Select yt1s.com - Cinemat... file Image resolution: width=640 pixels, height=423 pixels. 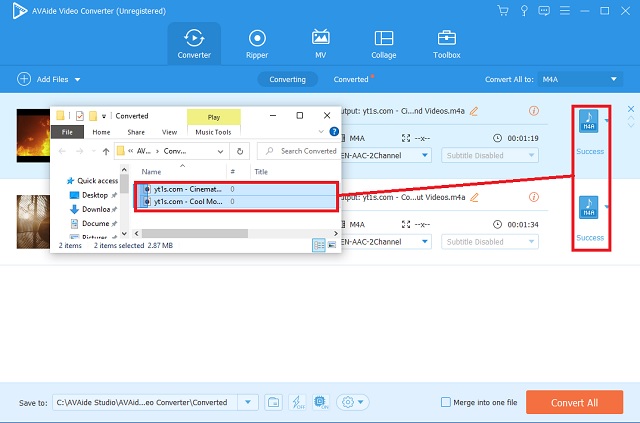236,189
